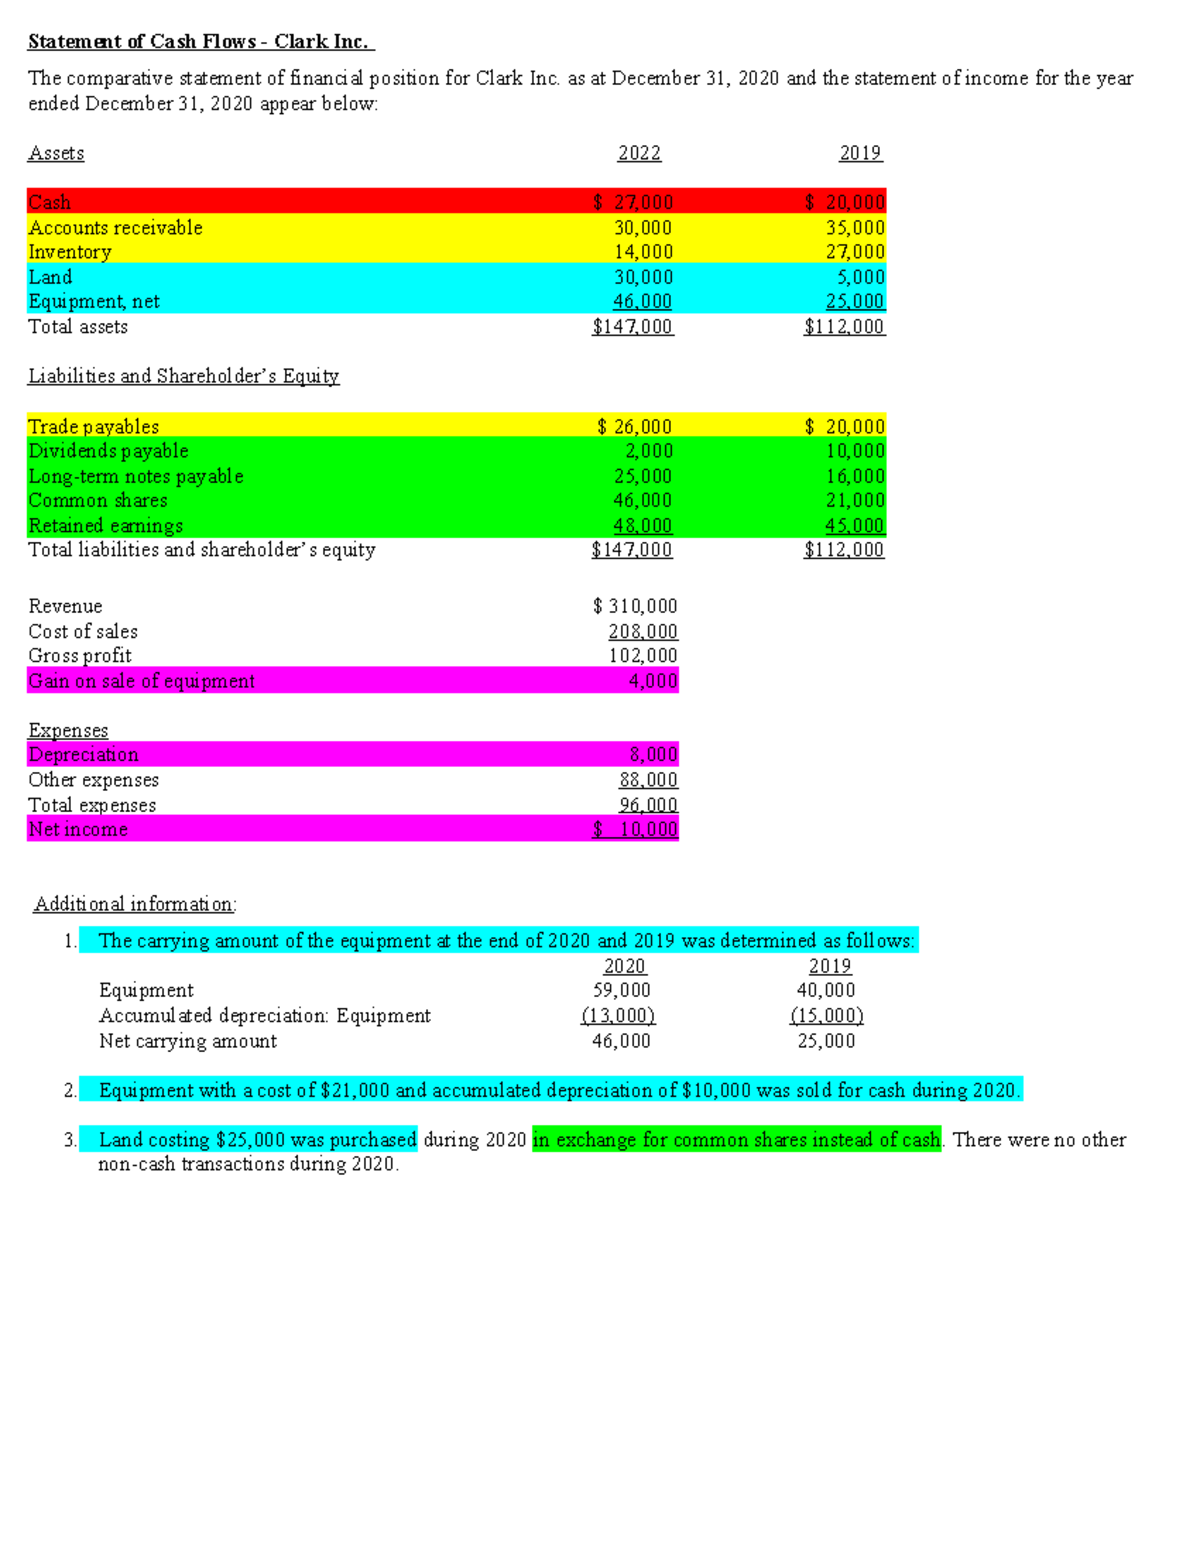The height and width of the screenshot is (1553, 1200).
Task: Select "Total liabilities and shareholder's equity" label
Action: [x=202, y=550]
